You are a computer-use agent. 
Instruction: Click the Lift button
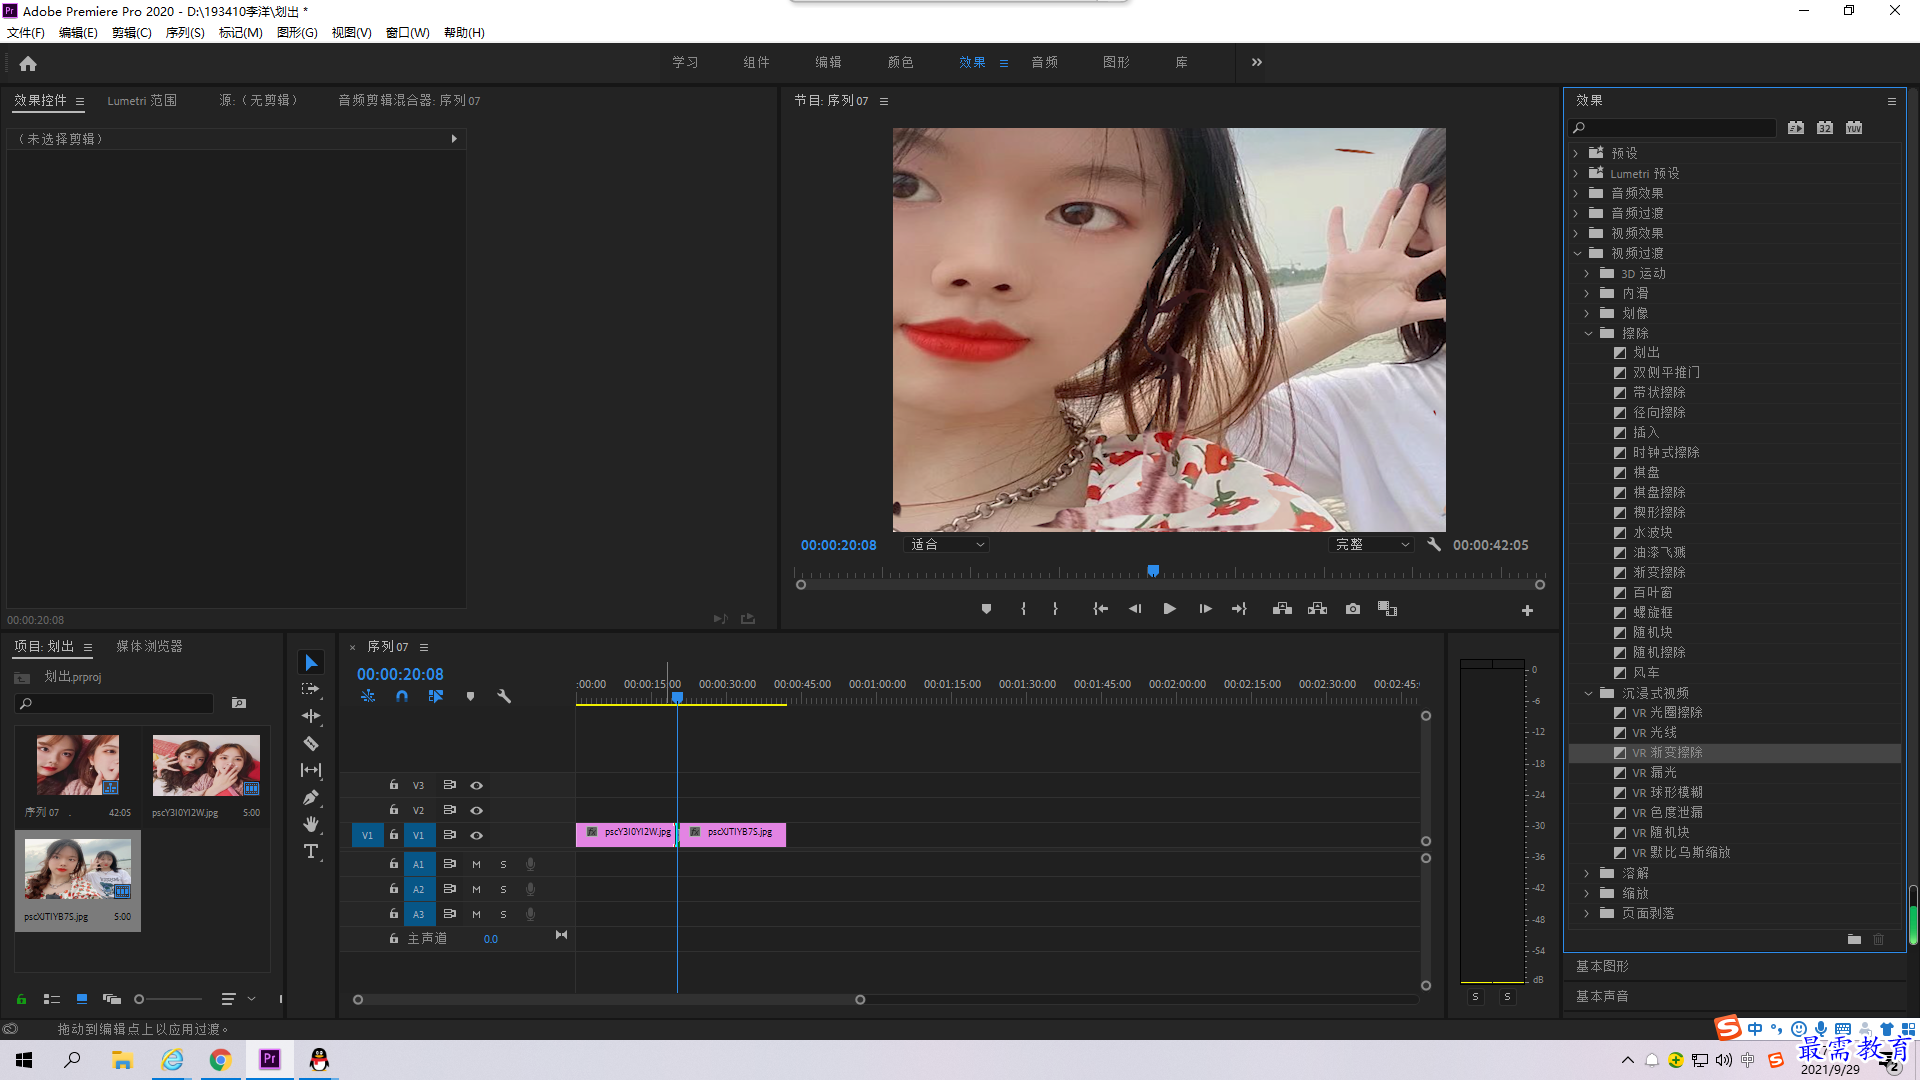pos(1282,609)
